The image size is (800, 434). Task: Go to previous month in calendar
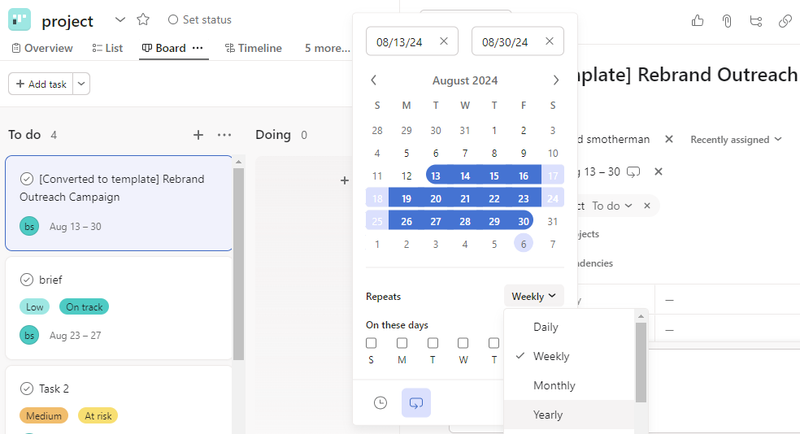pyautogui.click(x=373, y=80)
